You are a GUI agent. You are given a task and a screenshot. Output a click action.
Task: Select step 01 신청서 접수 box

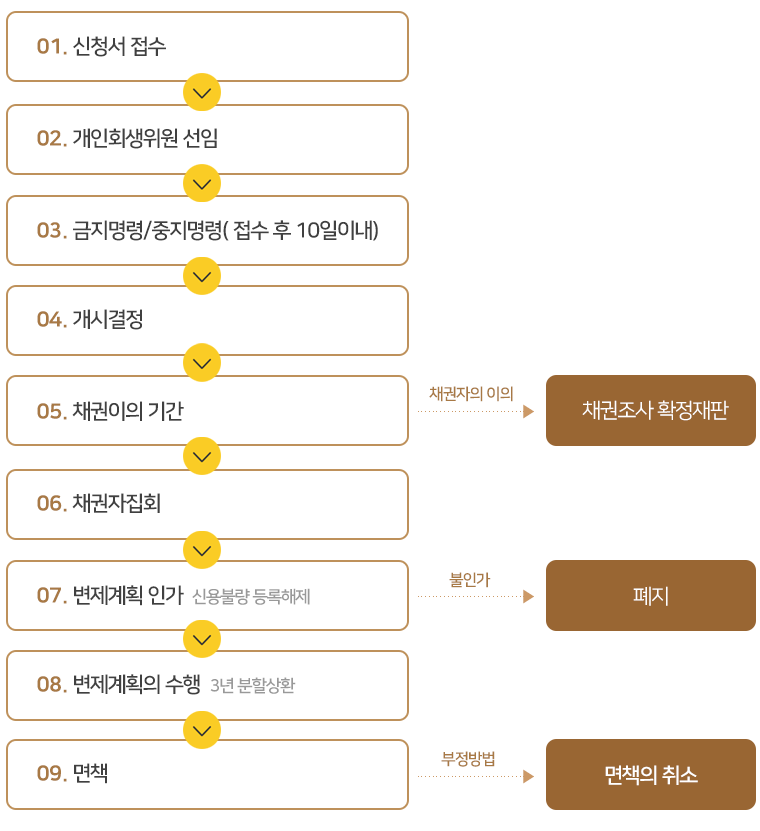tap(207, 47)
